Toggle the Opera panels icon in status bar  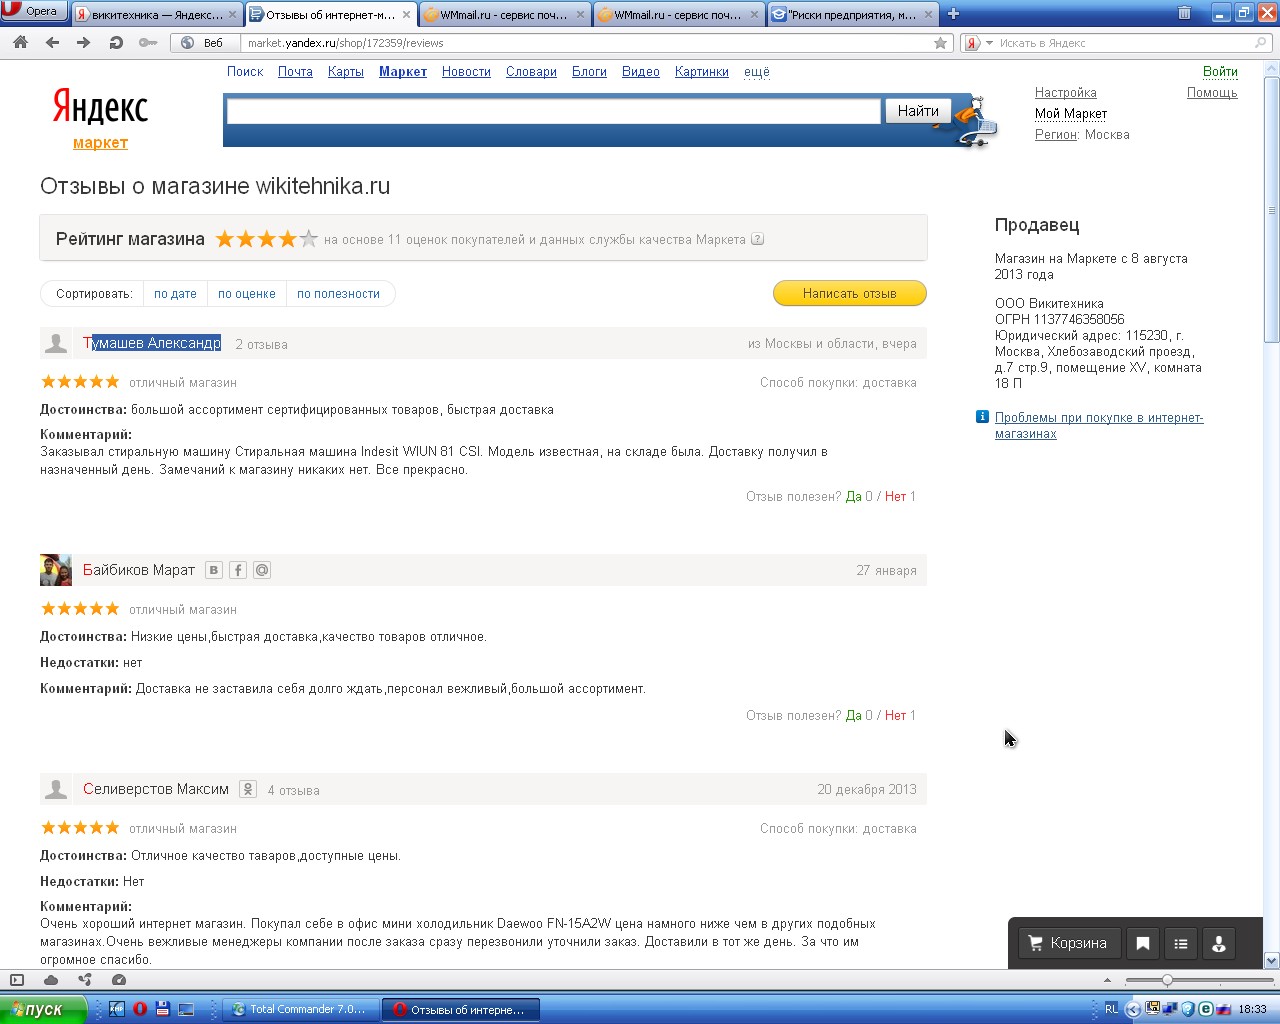[x=17, y=980]
